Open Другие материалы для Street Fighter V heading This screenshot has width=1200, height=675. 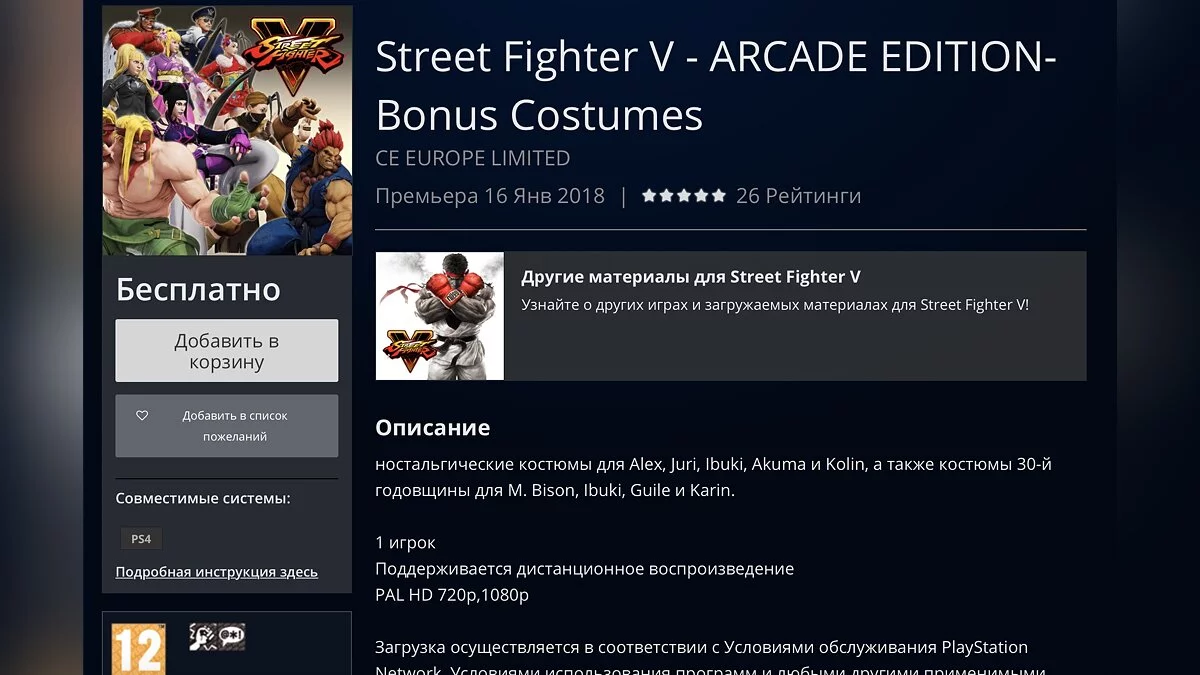691,277
